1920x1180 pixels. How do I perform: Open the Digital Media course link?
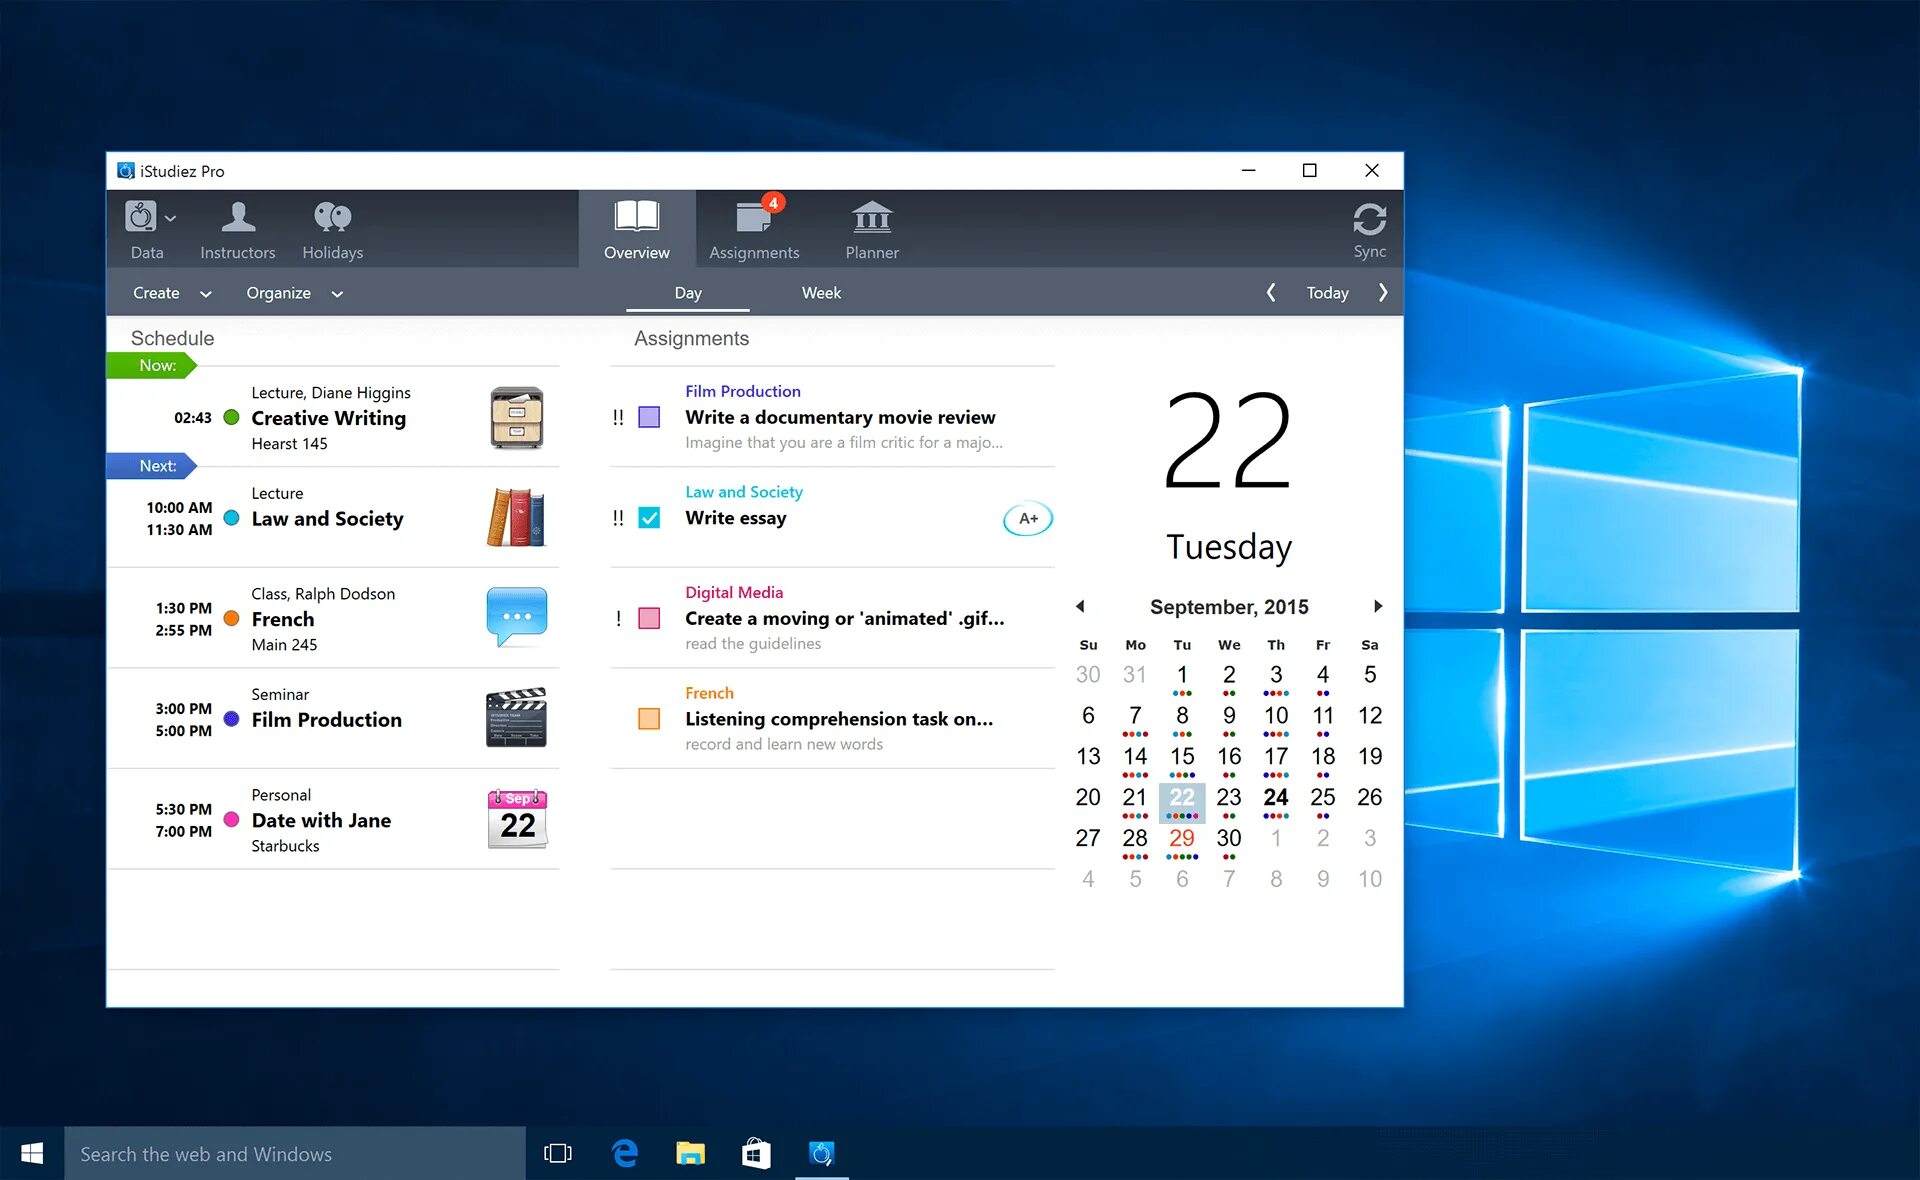tap(734, 592)
